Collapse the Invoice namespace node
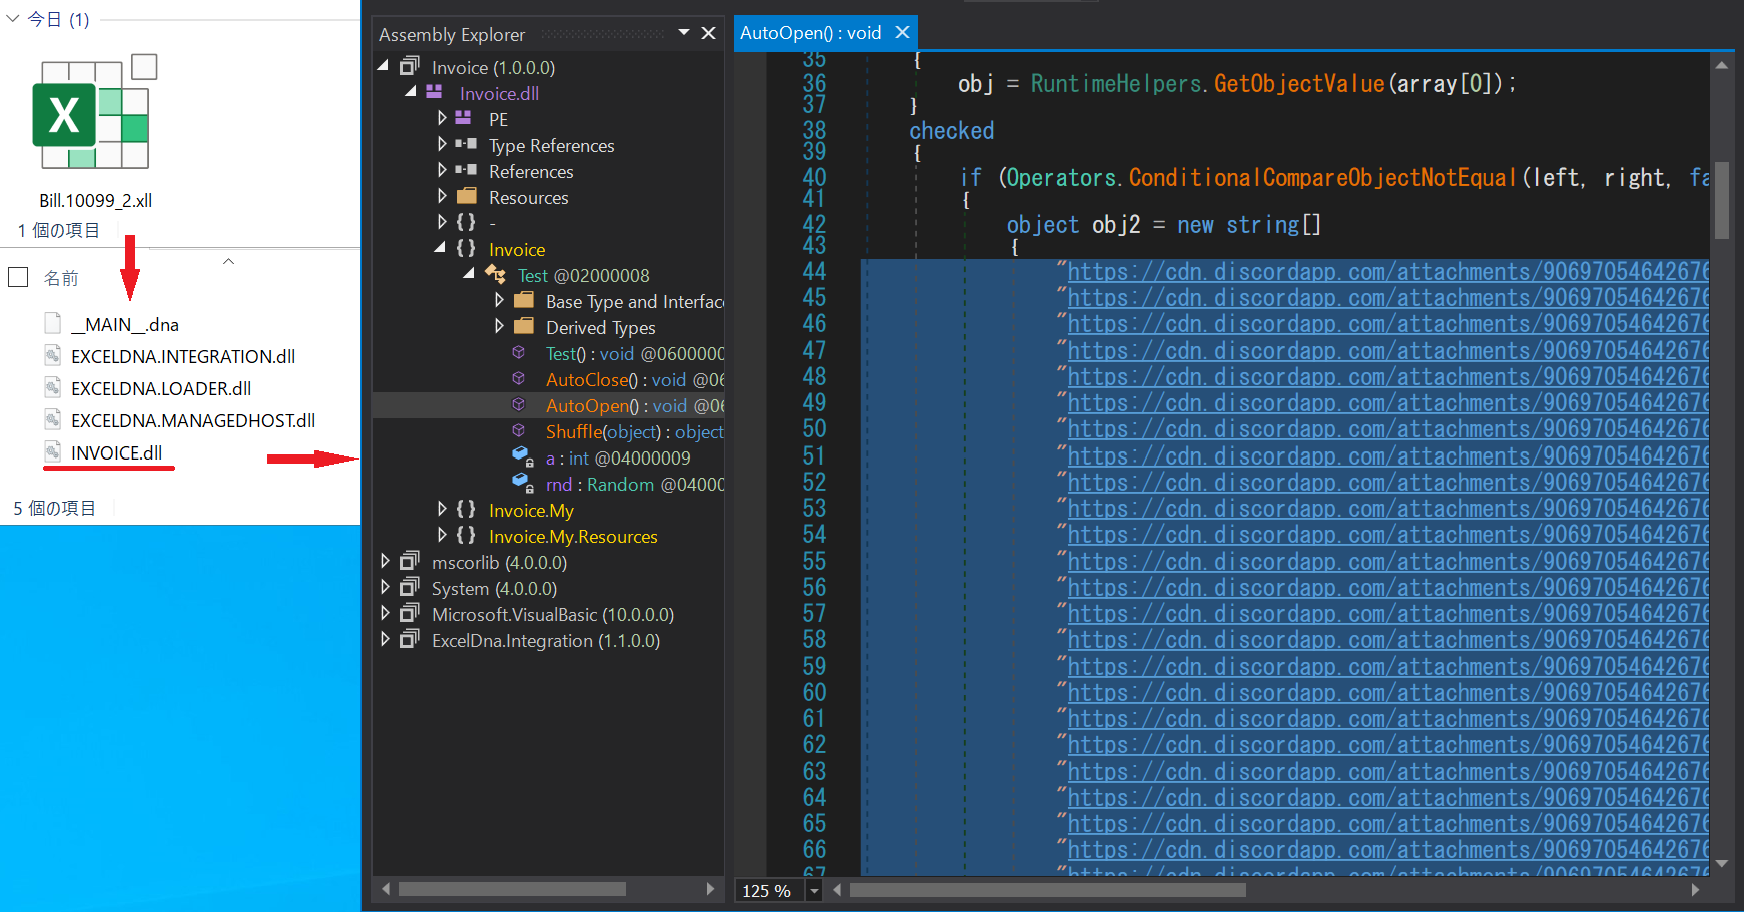 tap(440, 248)
